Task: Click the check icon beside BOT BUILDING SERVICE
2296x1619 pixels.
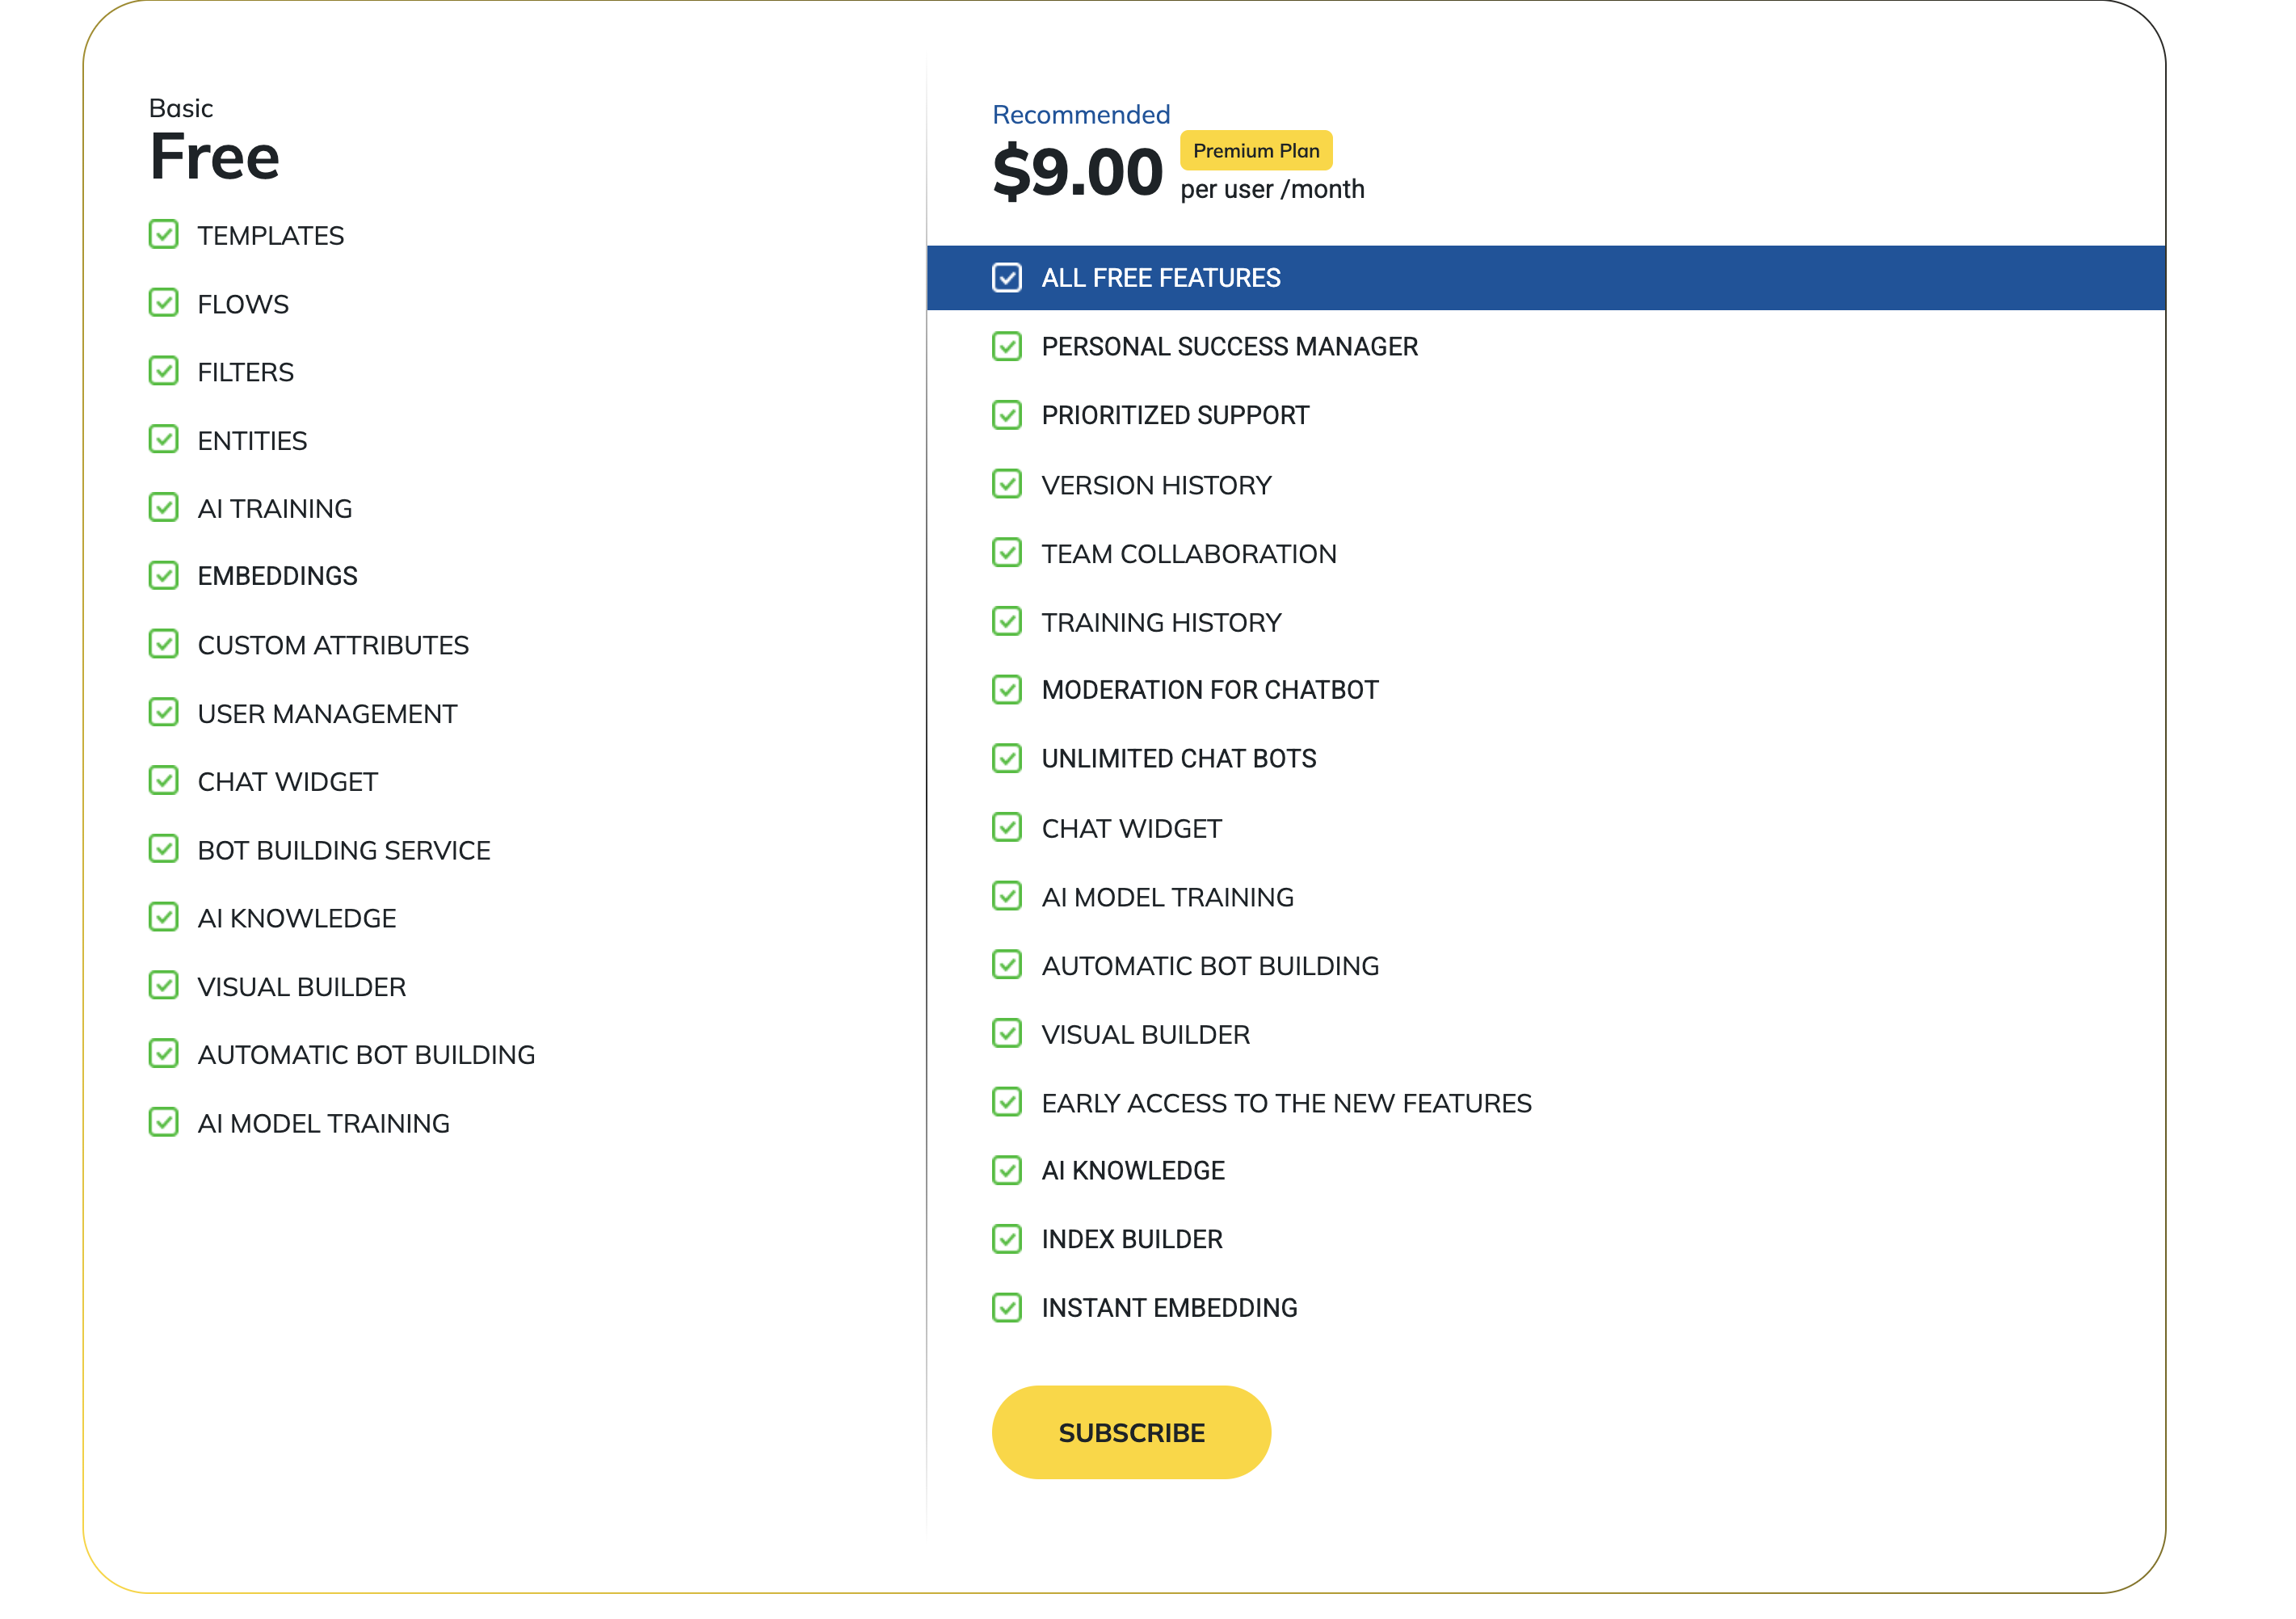Action: tap(164, 849)
